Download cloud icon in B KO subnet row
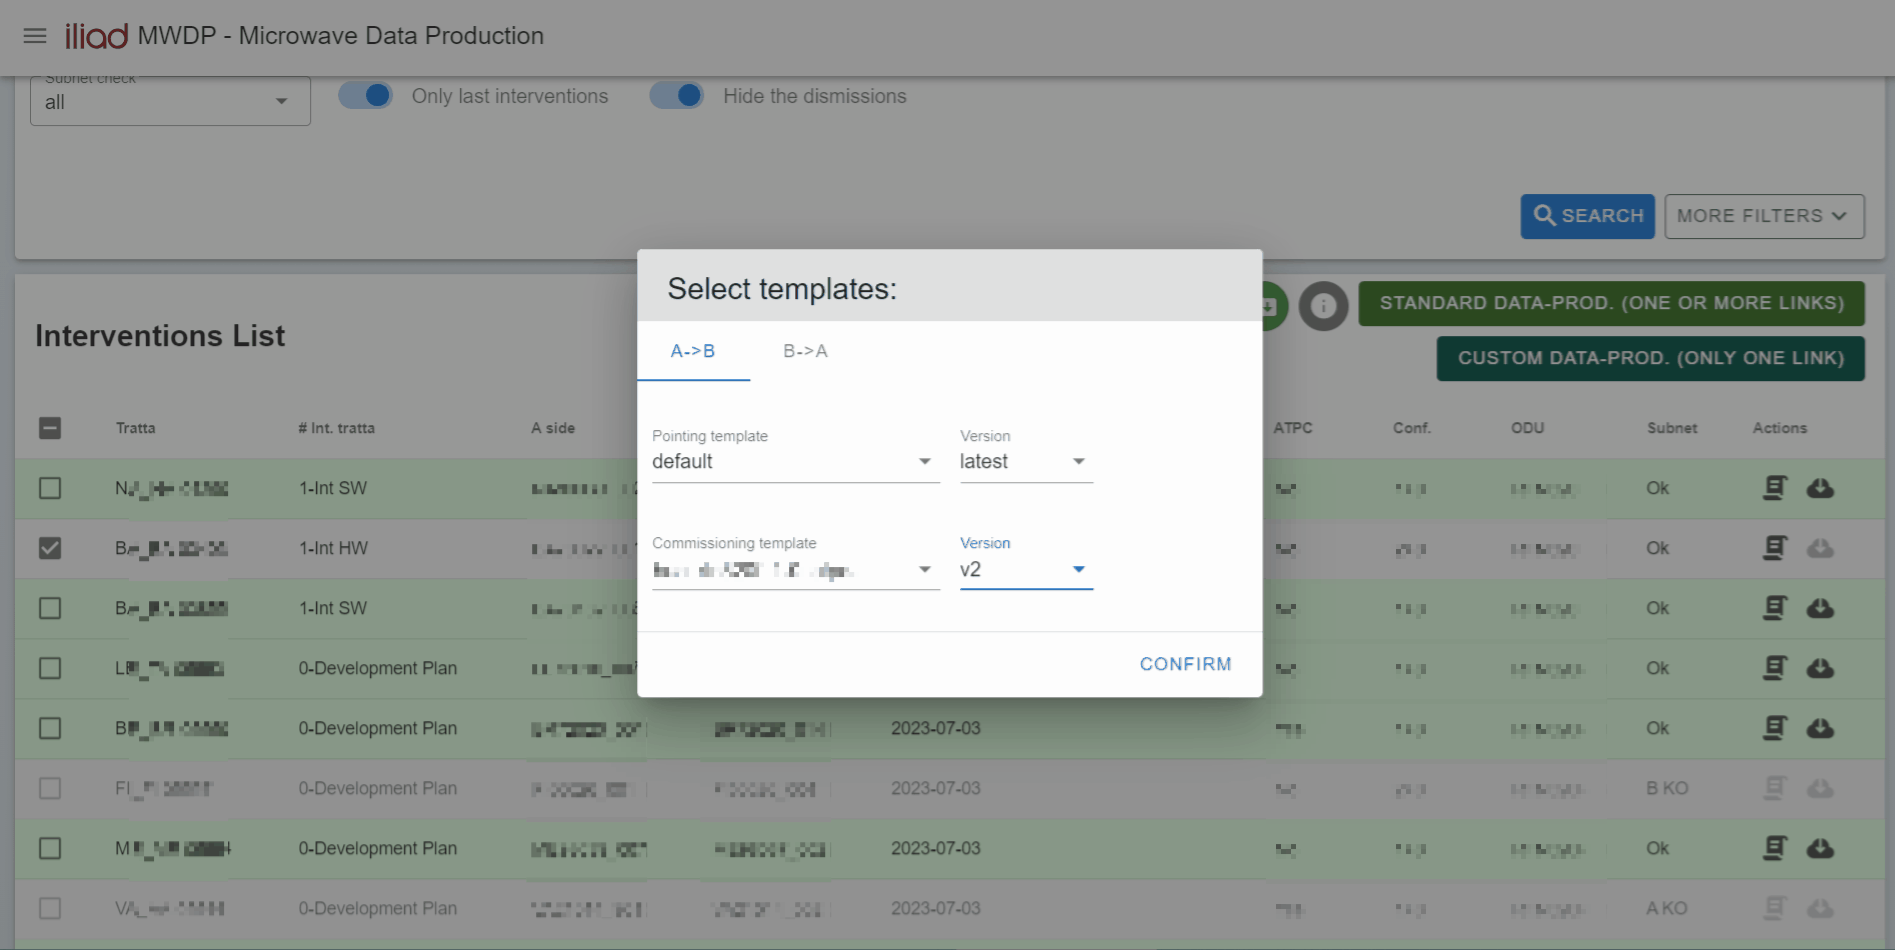 (1820, 788)
